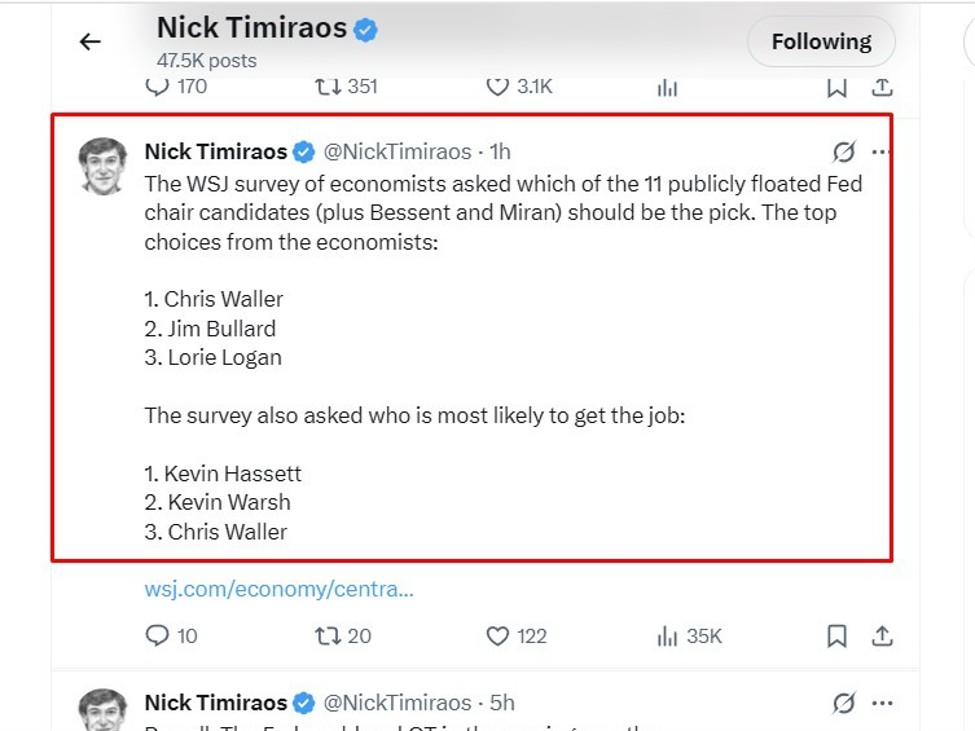Screen dimensions: 975x731
Task: Open the 1h timestamp of the post
Action: point(500,152)
